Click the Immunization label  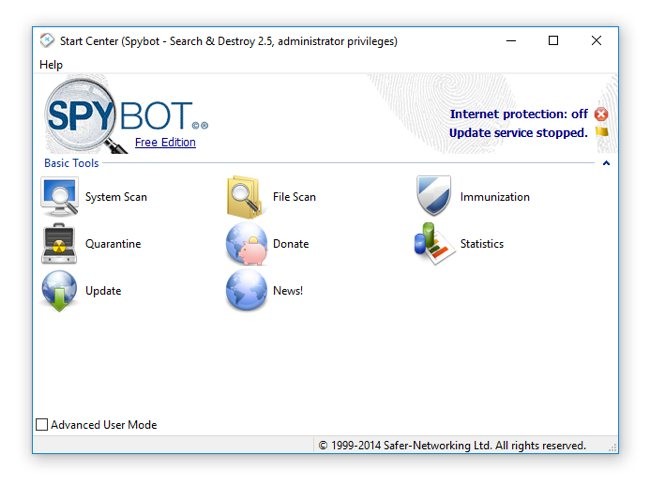[x=495, y=197]
